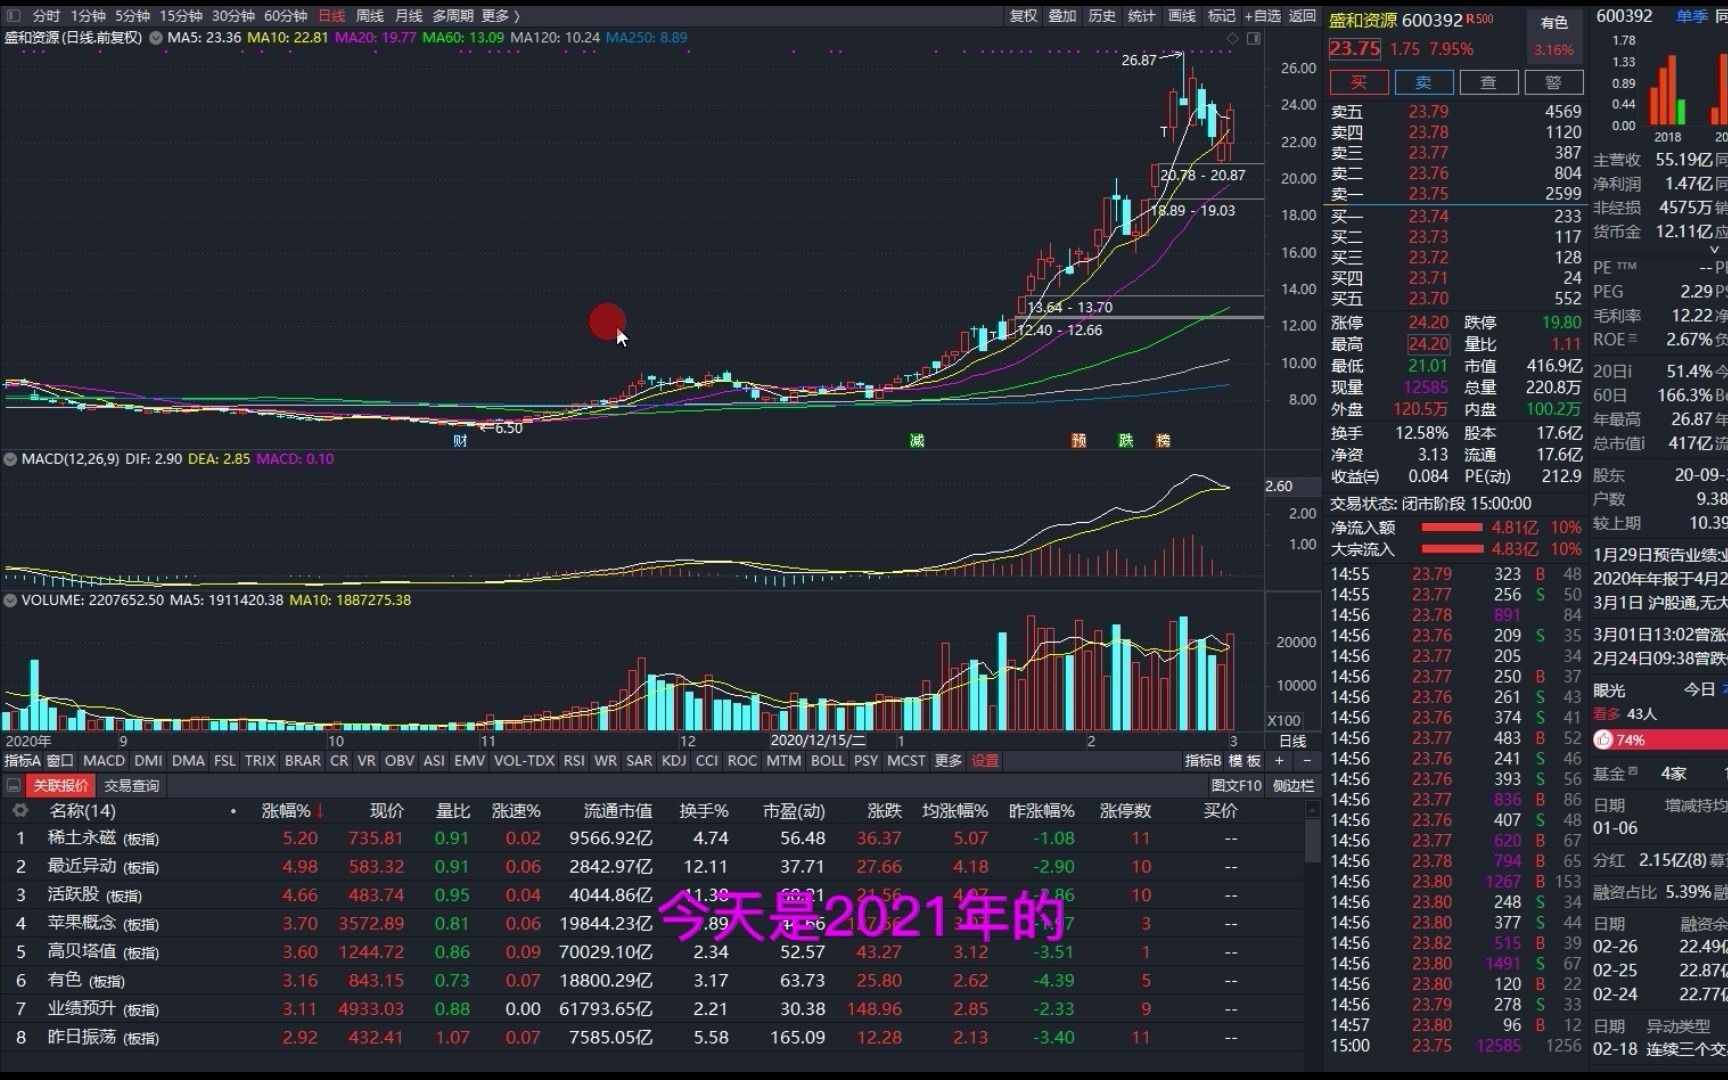Click the 日线 label at timeline end
1728x1080 pixels.
(1293, 741)
